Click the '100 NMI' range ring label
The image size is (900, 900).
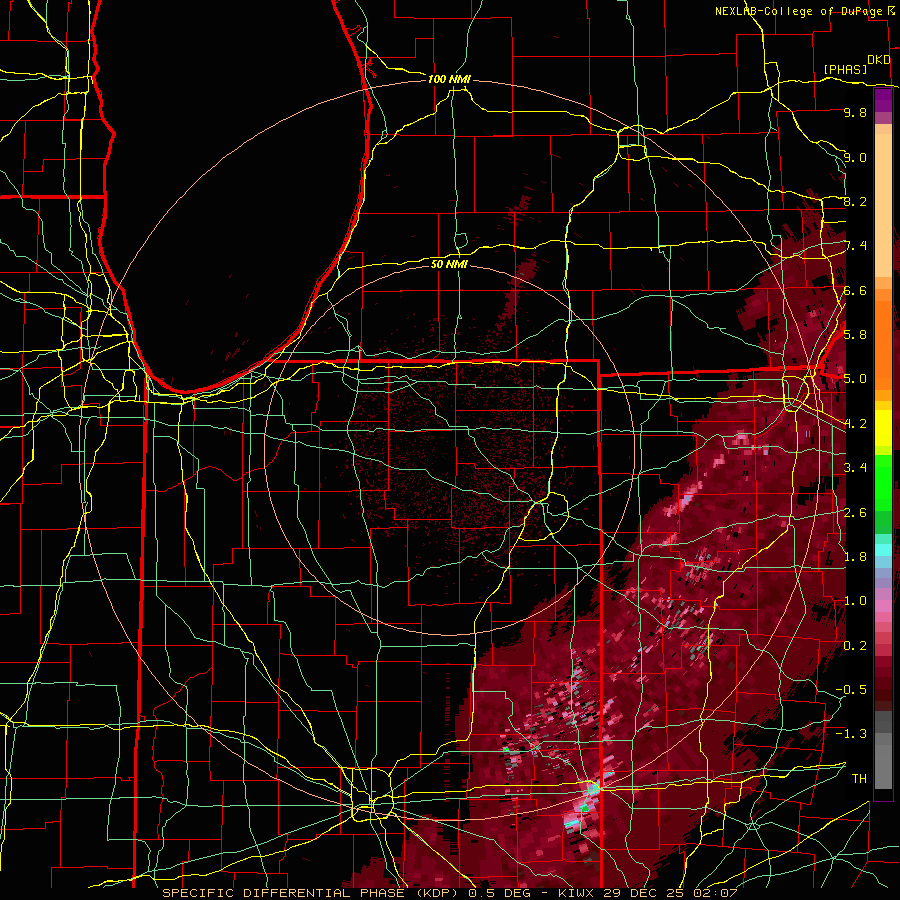[x=449, y=79]
